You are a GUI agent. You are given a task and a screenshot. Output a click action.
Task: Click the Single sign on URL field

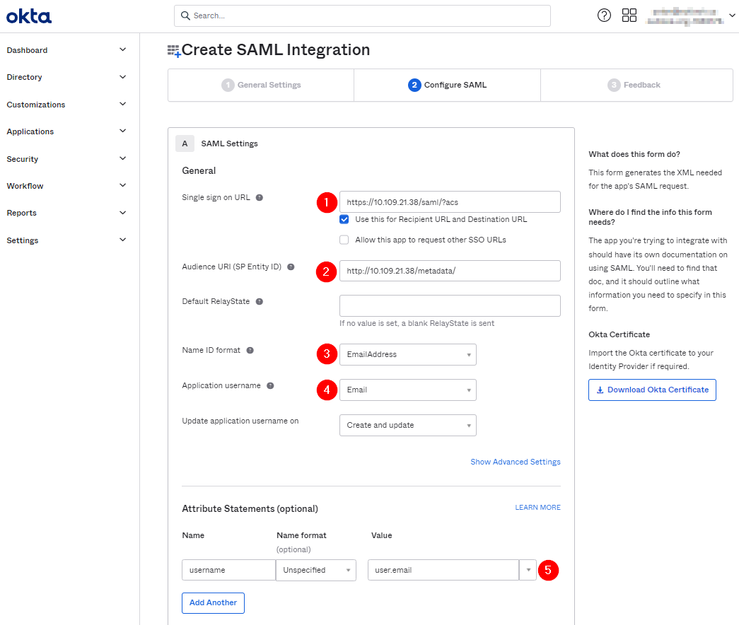click(x=450, y=202)
